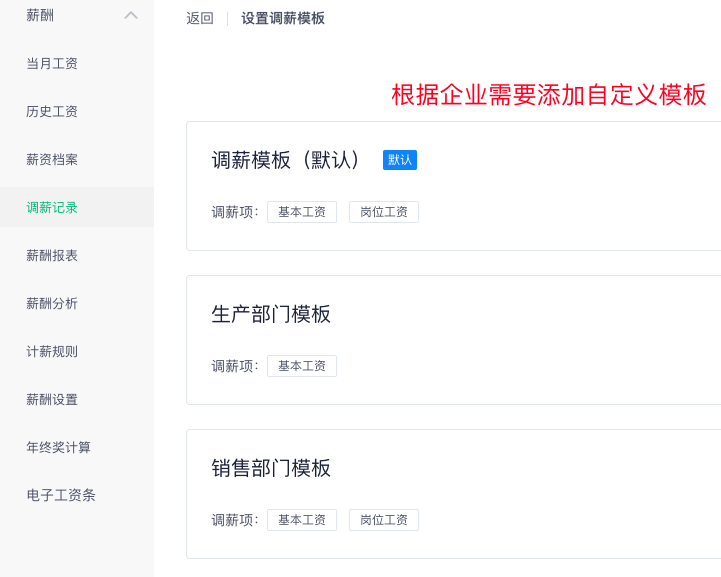The height and width of the screenshot is (577, 721).
Task: Open the 生产部门模板 card title
Action: [x=271, y=314]
